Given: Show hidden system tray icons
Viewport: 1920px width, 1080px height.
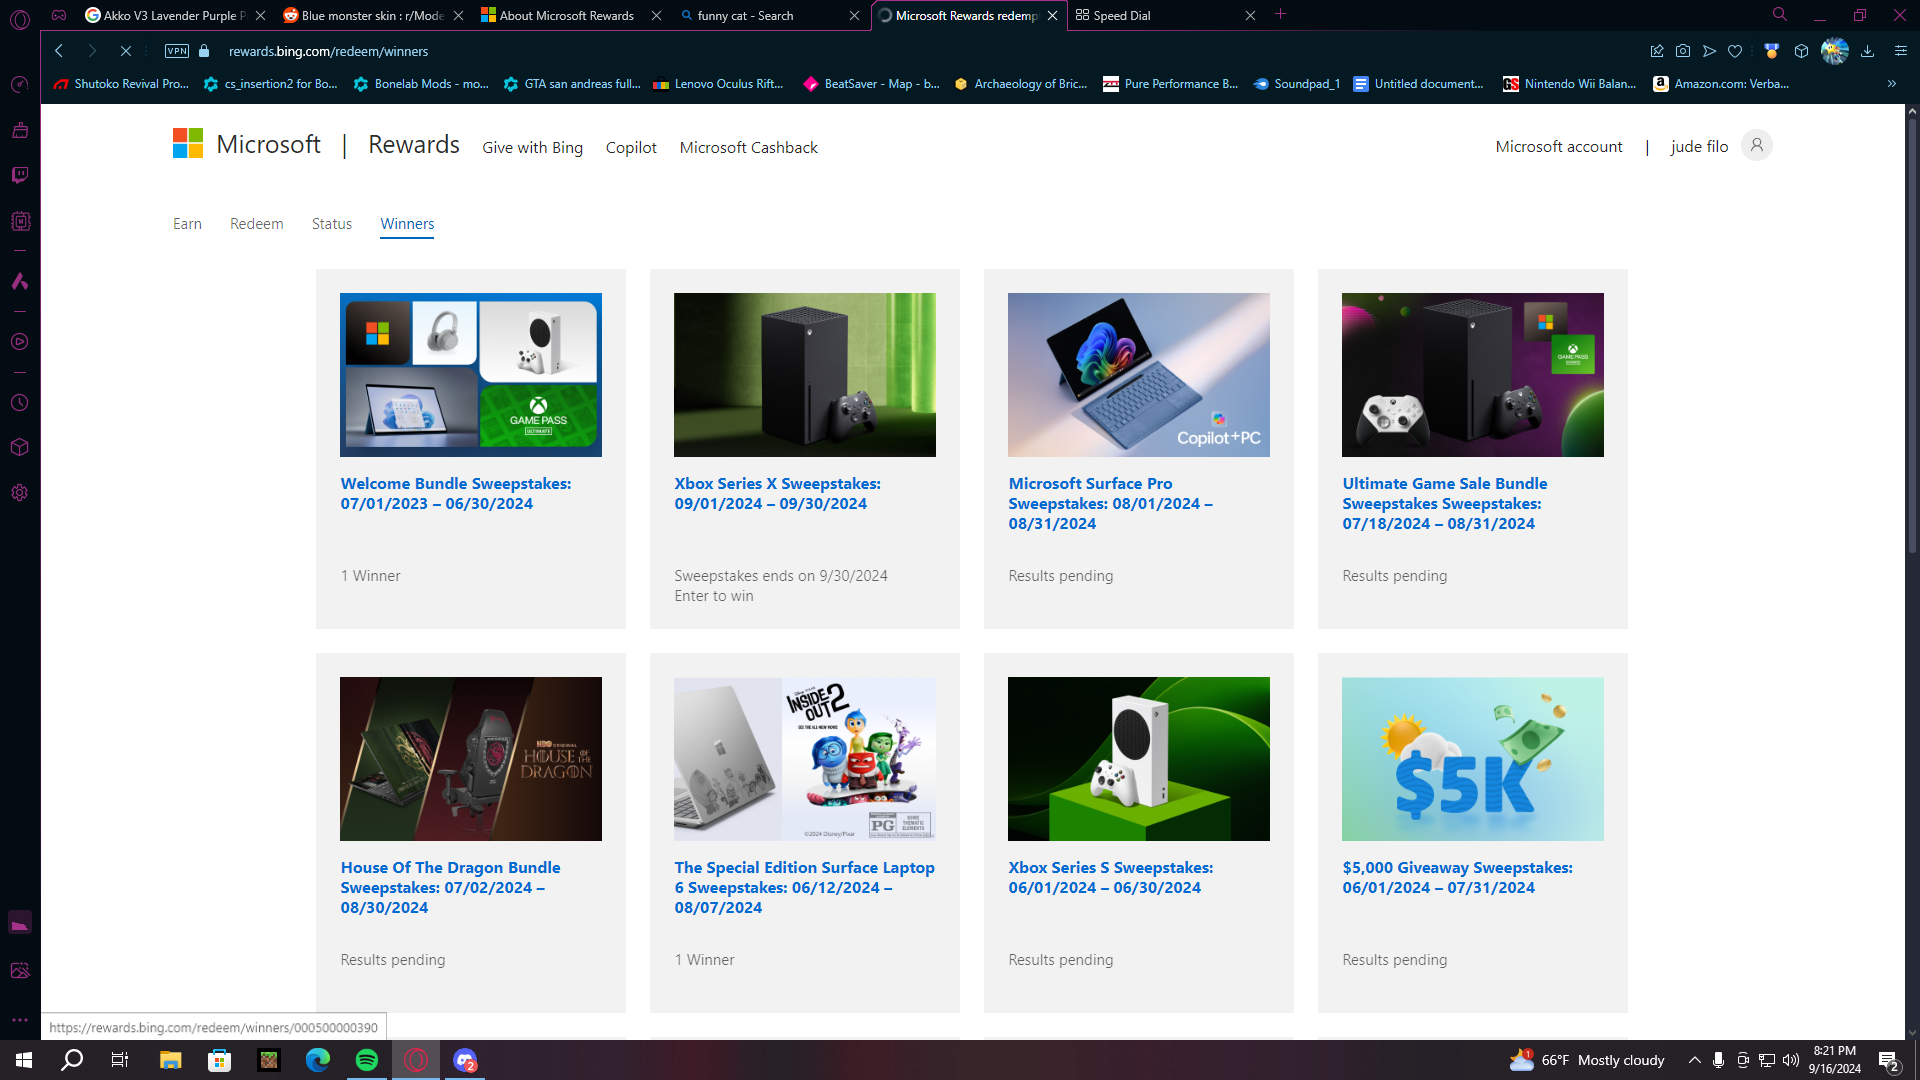Looking at the screenshot, I should tap(1694, 1060).
